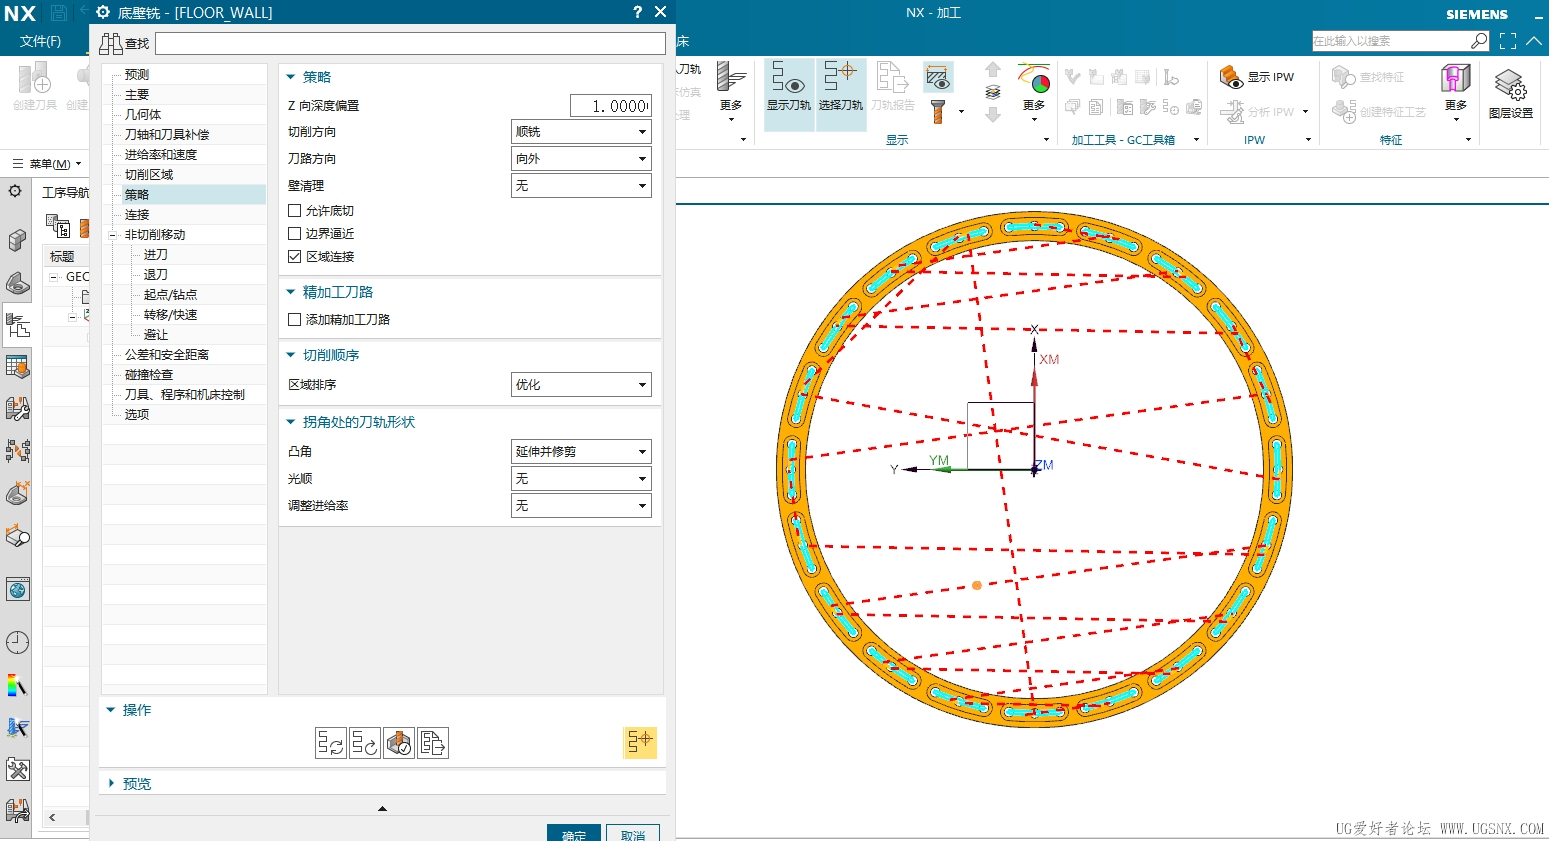Viewport: 1549px width, 841px height.
Task: Click the 分析 IPW button
Action: tap(1258, 112)
